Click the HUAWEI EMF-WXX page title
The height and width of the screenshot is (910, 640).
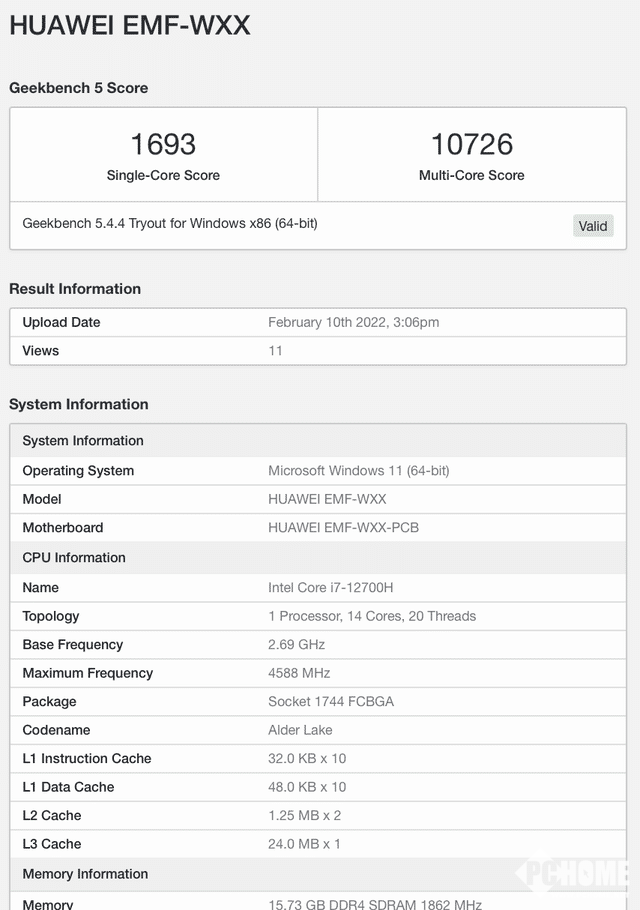pos(130,26)
